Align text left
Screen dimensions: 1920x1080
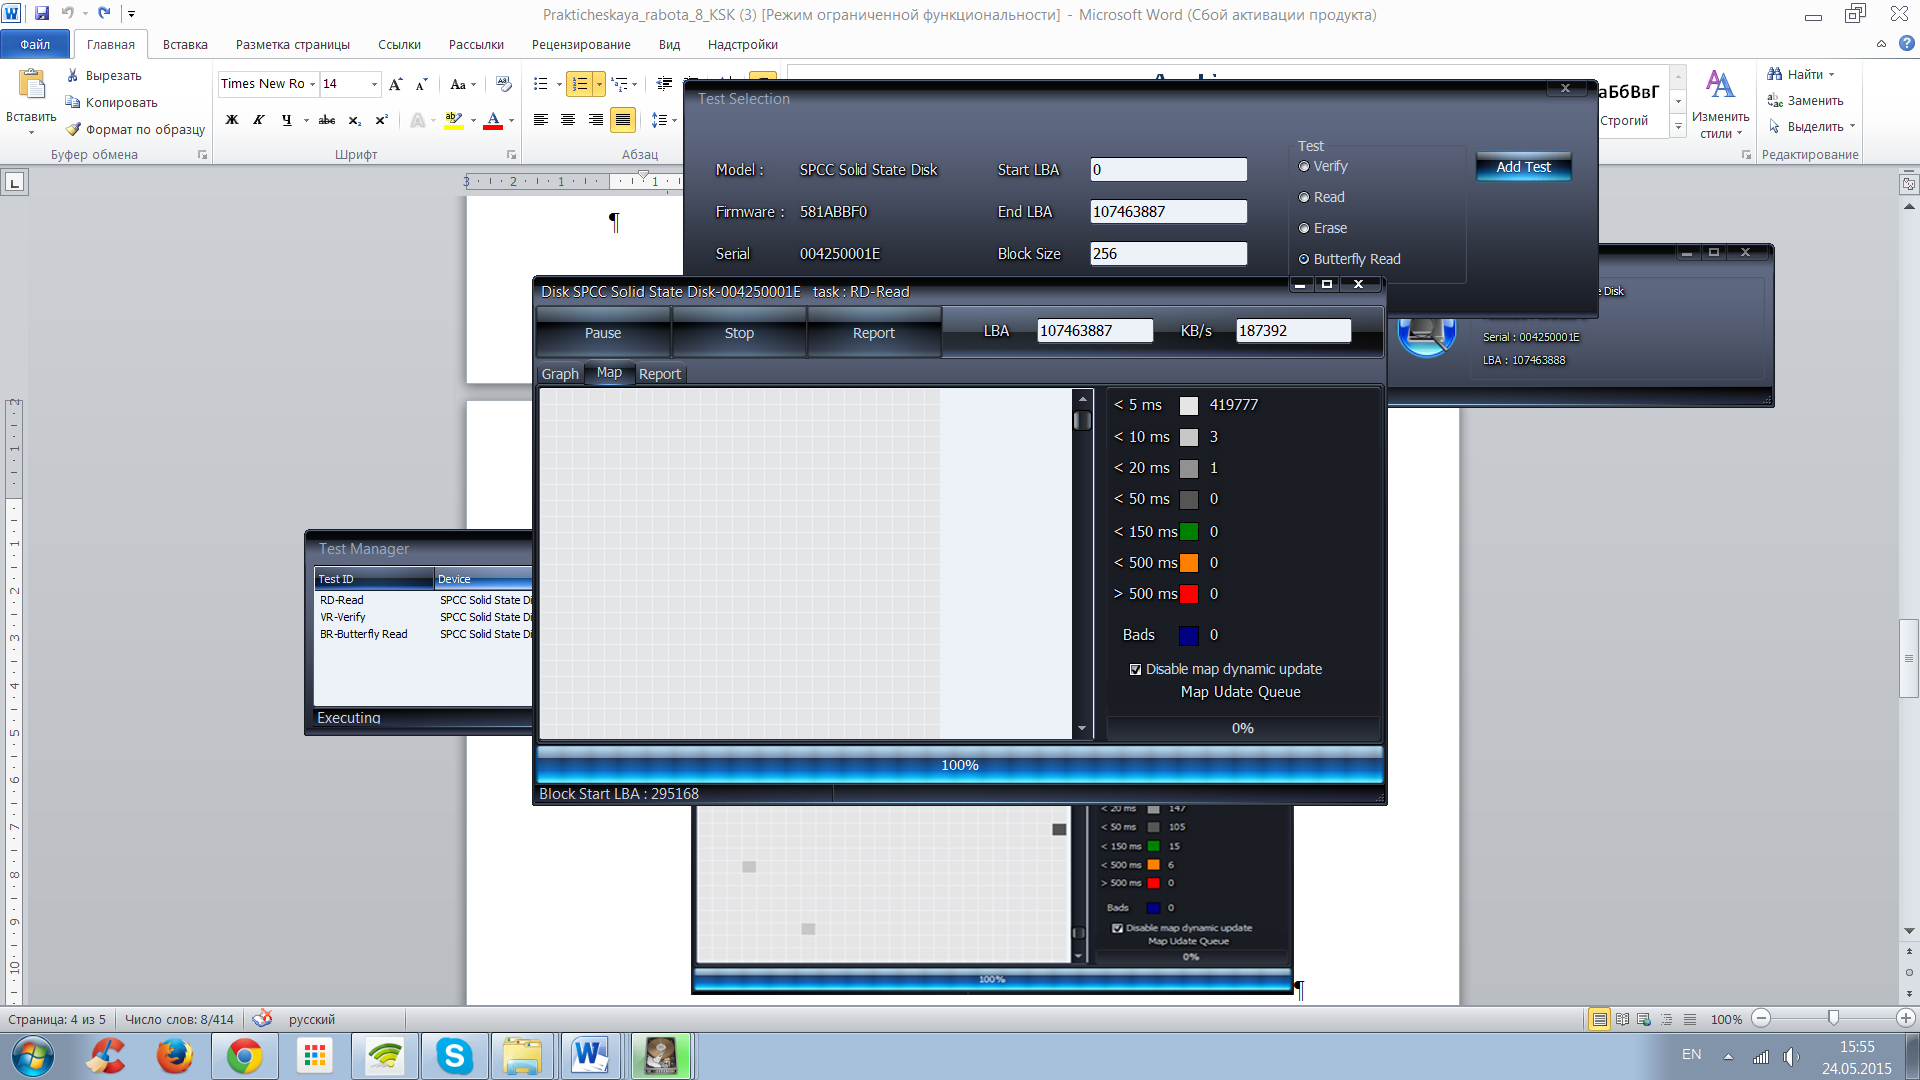coord(541,120)
